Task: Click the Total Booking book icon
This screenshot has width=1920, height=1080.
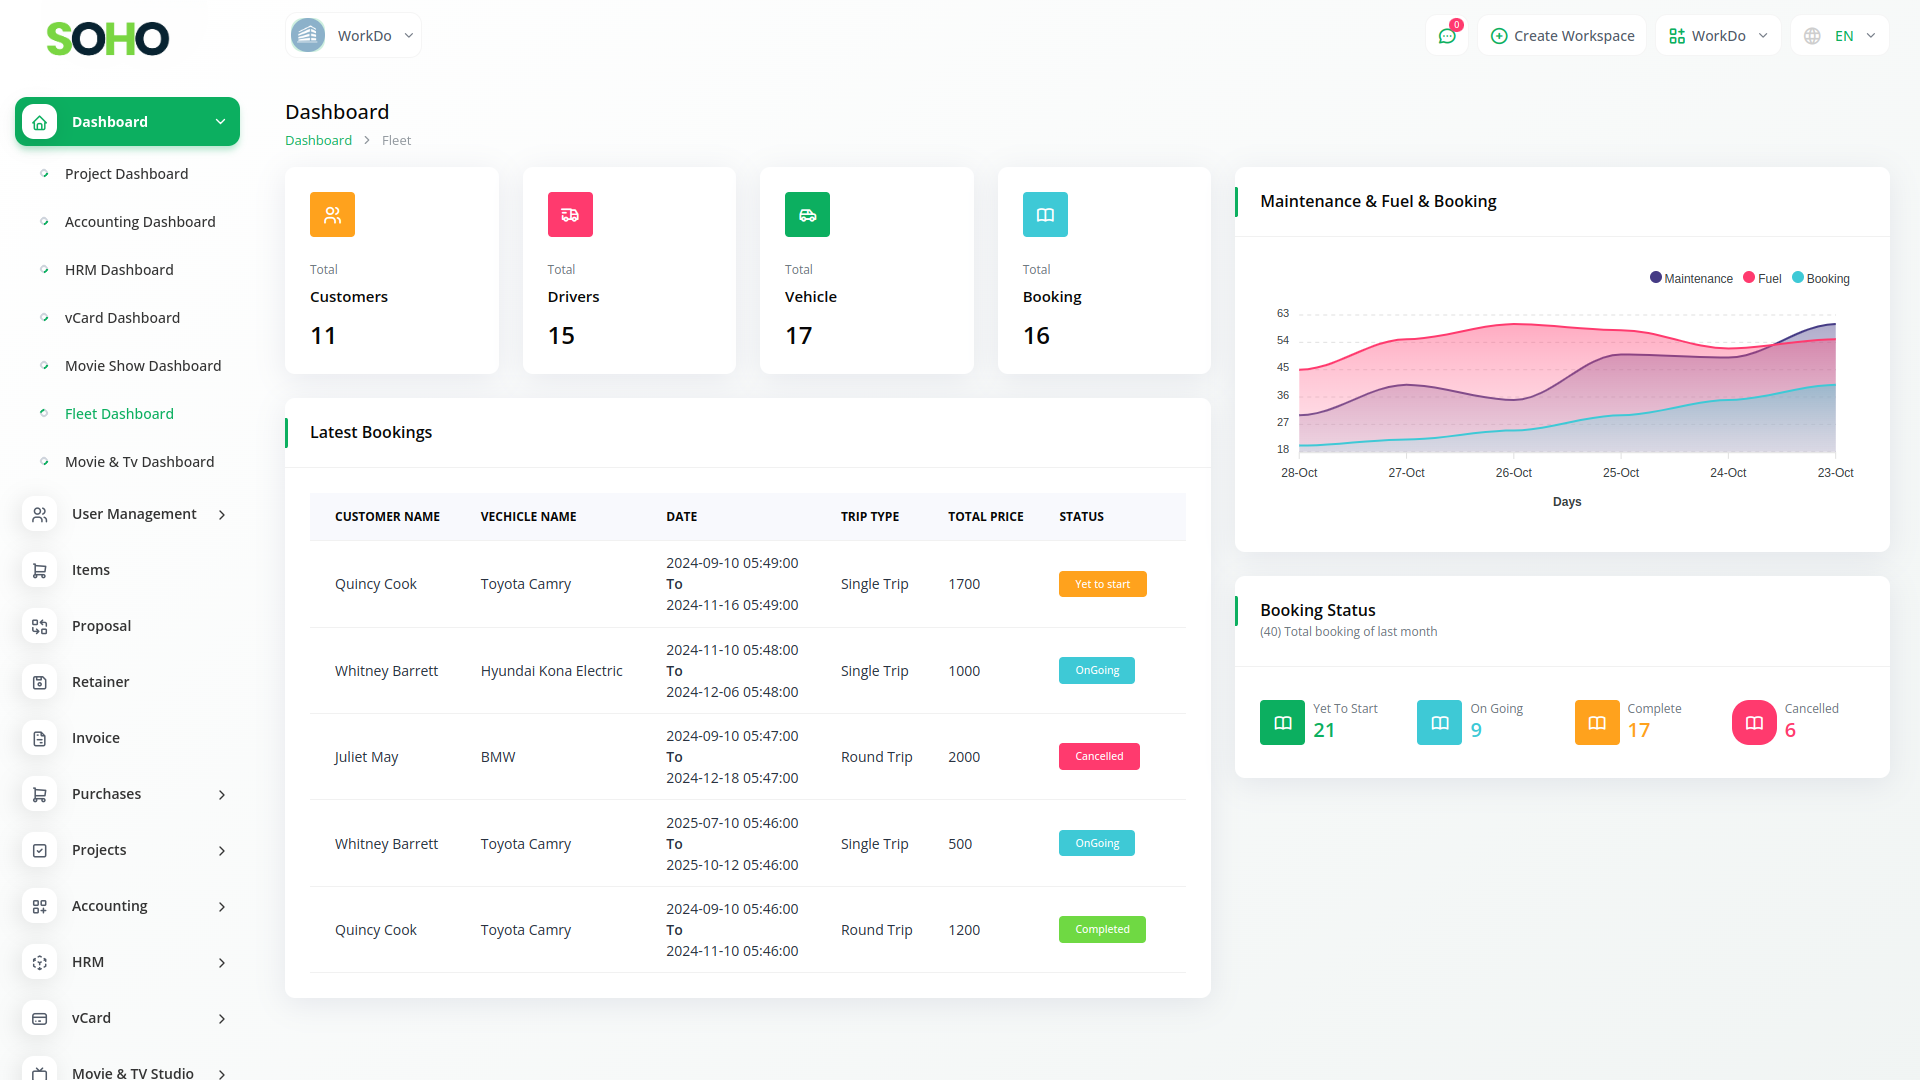Action: (x=1045, y=215)
